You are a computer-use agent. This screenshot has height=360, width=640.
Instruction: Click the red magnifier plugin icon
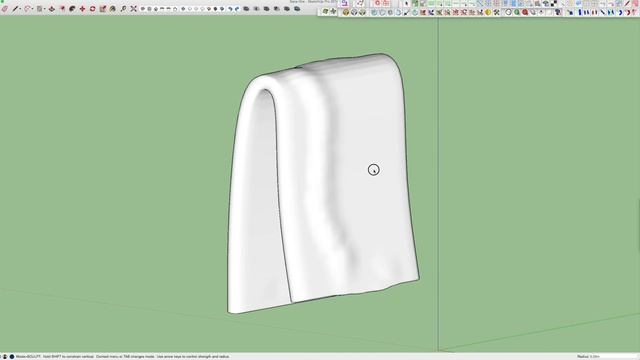coord(525,13)
